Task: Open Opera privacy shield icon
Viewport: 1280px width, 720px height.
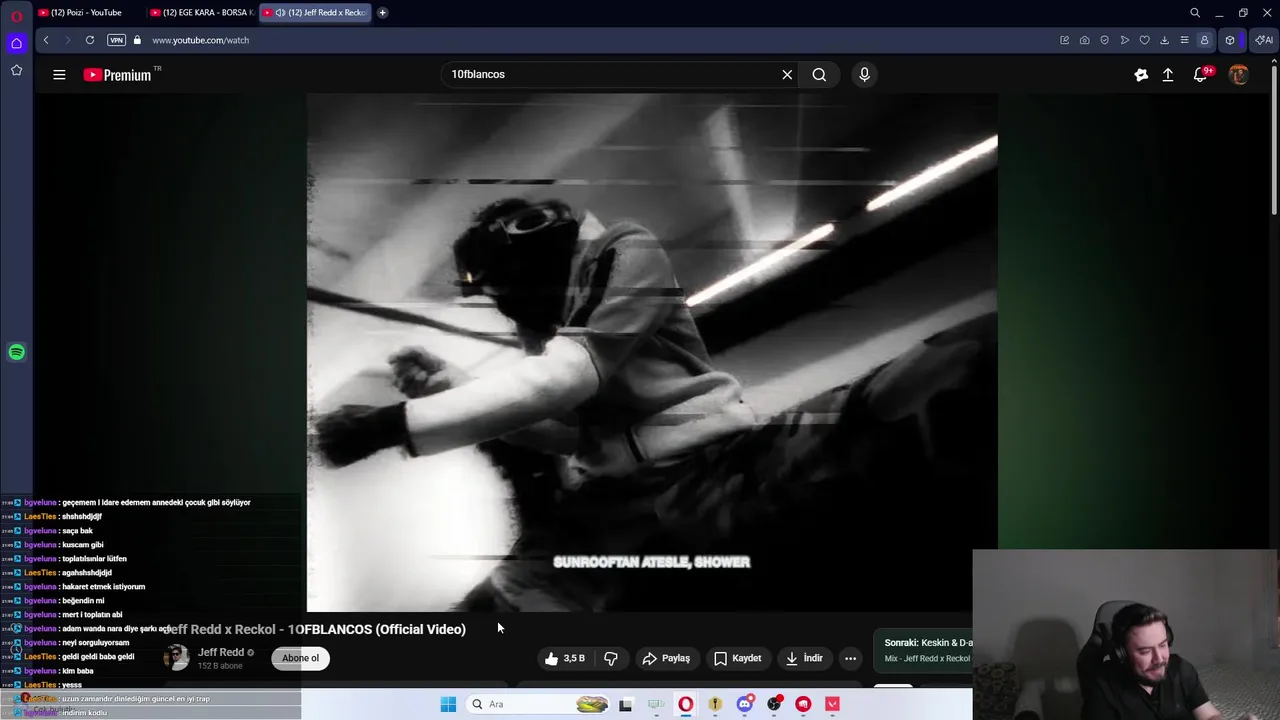Action: pos(1104,40)
